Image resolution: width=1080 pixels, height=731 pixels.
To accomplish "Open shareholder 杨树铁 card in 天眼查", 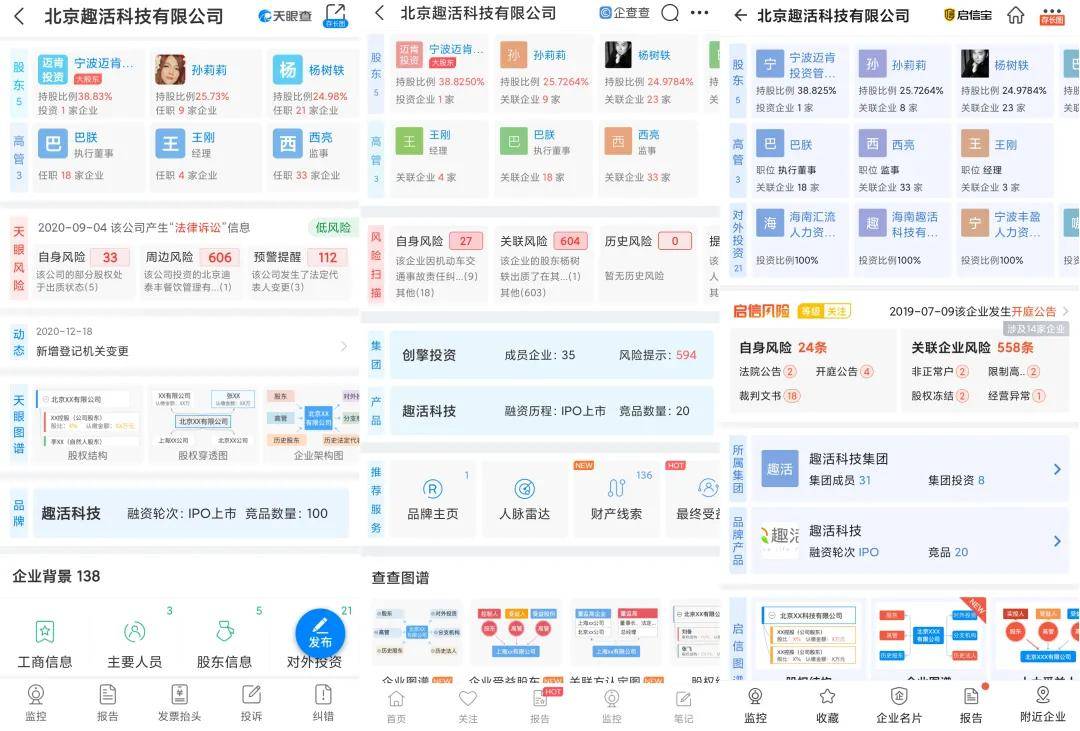I will (x=311, y=82).
